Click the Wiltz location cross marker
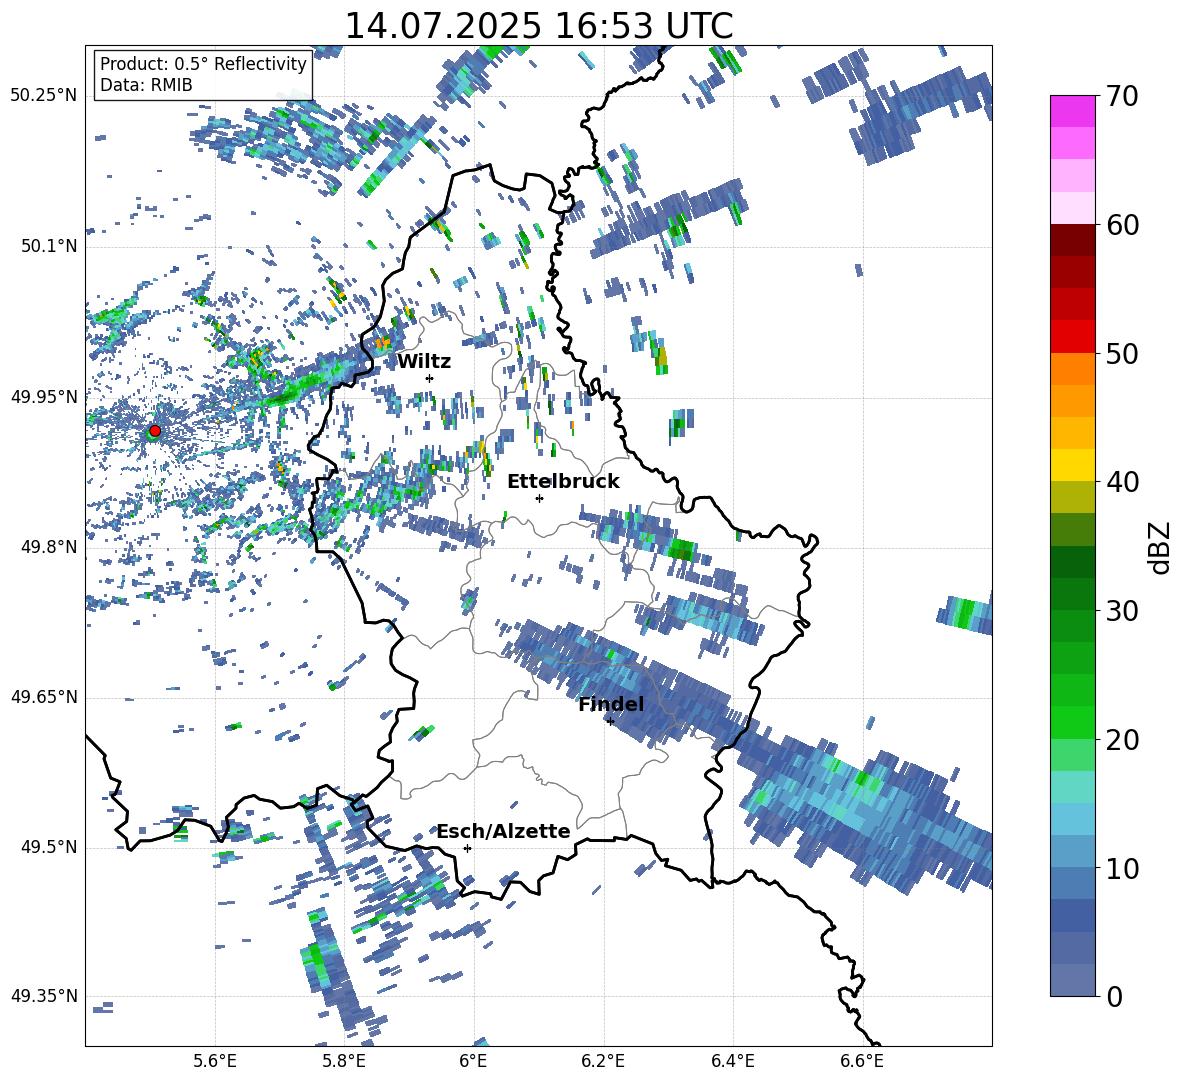Image resolution: width=1184 pixels, height=1081 pixels. [430, 378]
